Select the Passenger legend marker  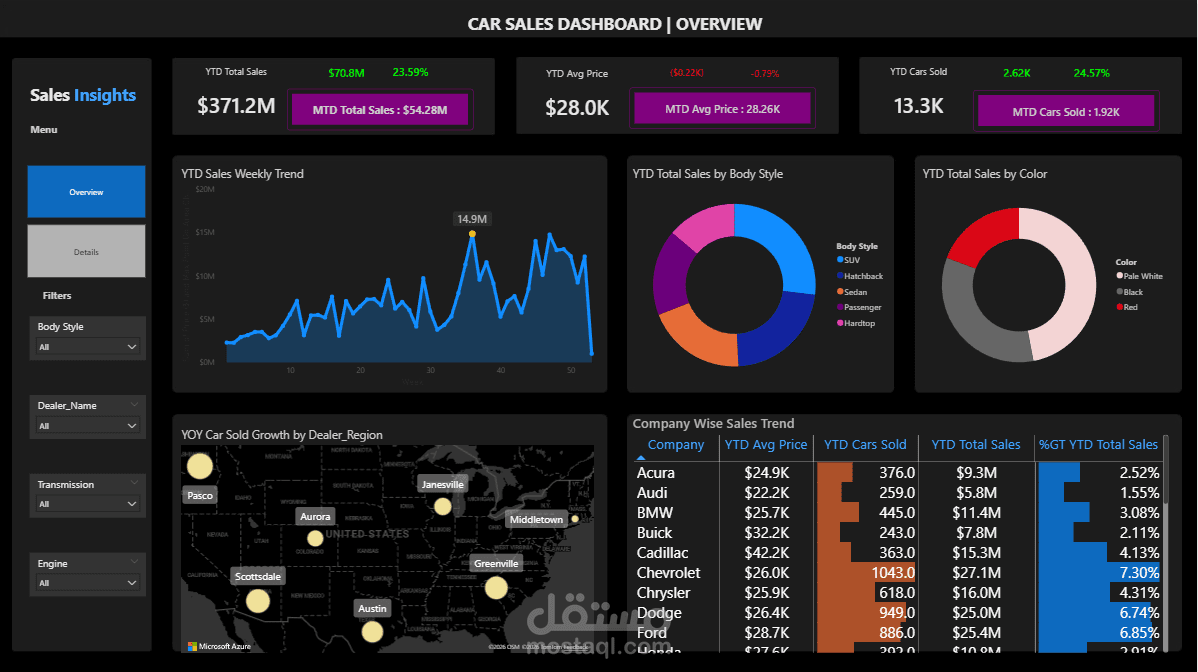(840, 307)
